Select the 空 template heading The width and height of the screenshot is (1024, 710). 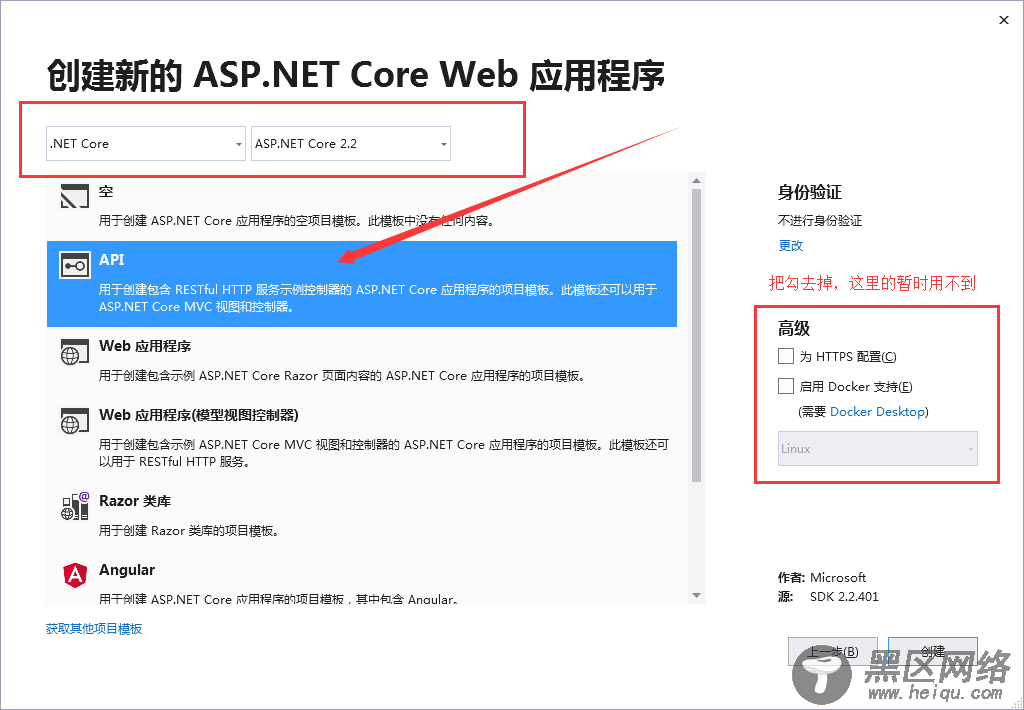click(x=106, y=191)
